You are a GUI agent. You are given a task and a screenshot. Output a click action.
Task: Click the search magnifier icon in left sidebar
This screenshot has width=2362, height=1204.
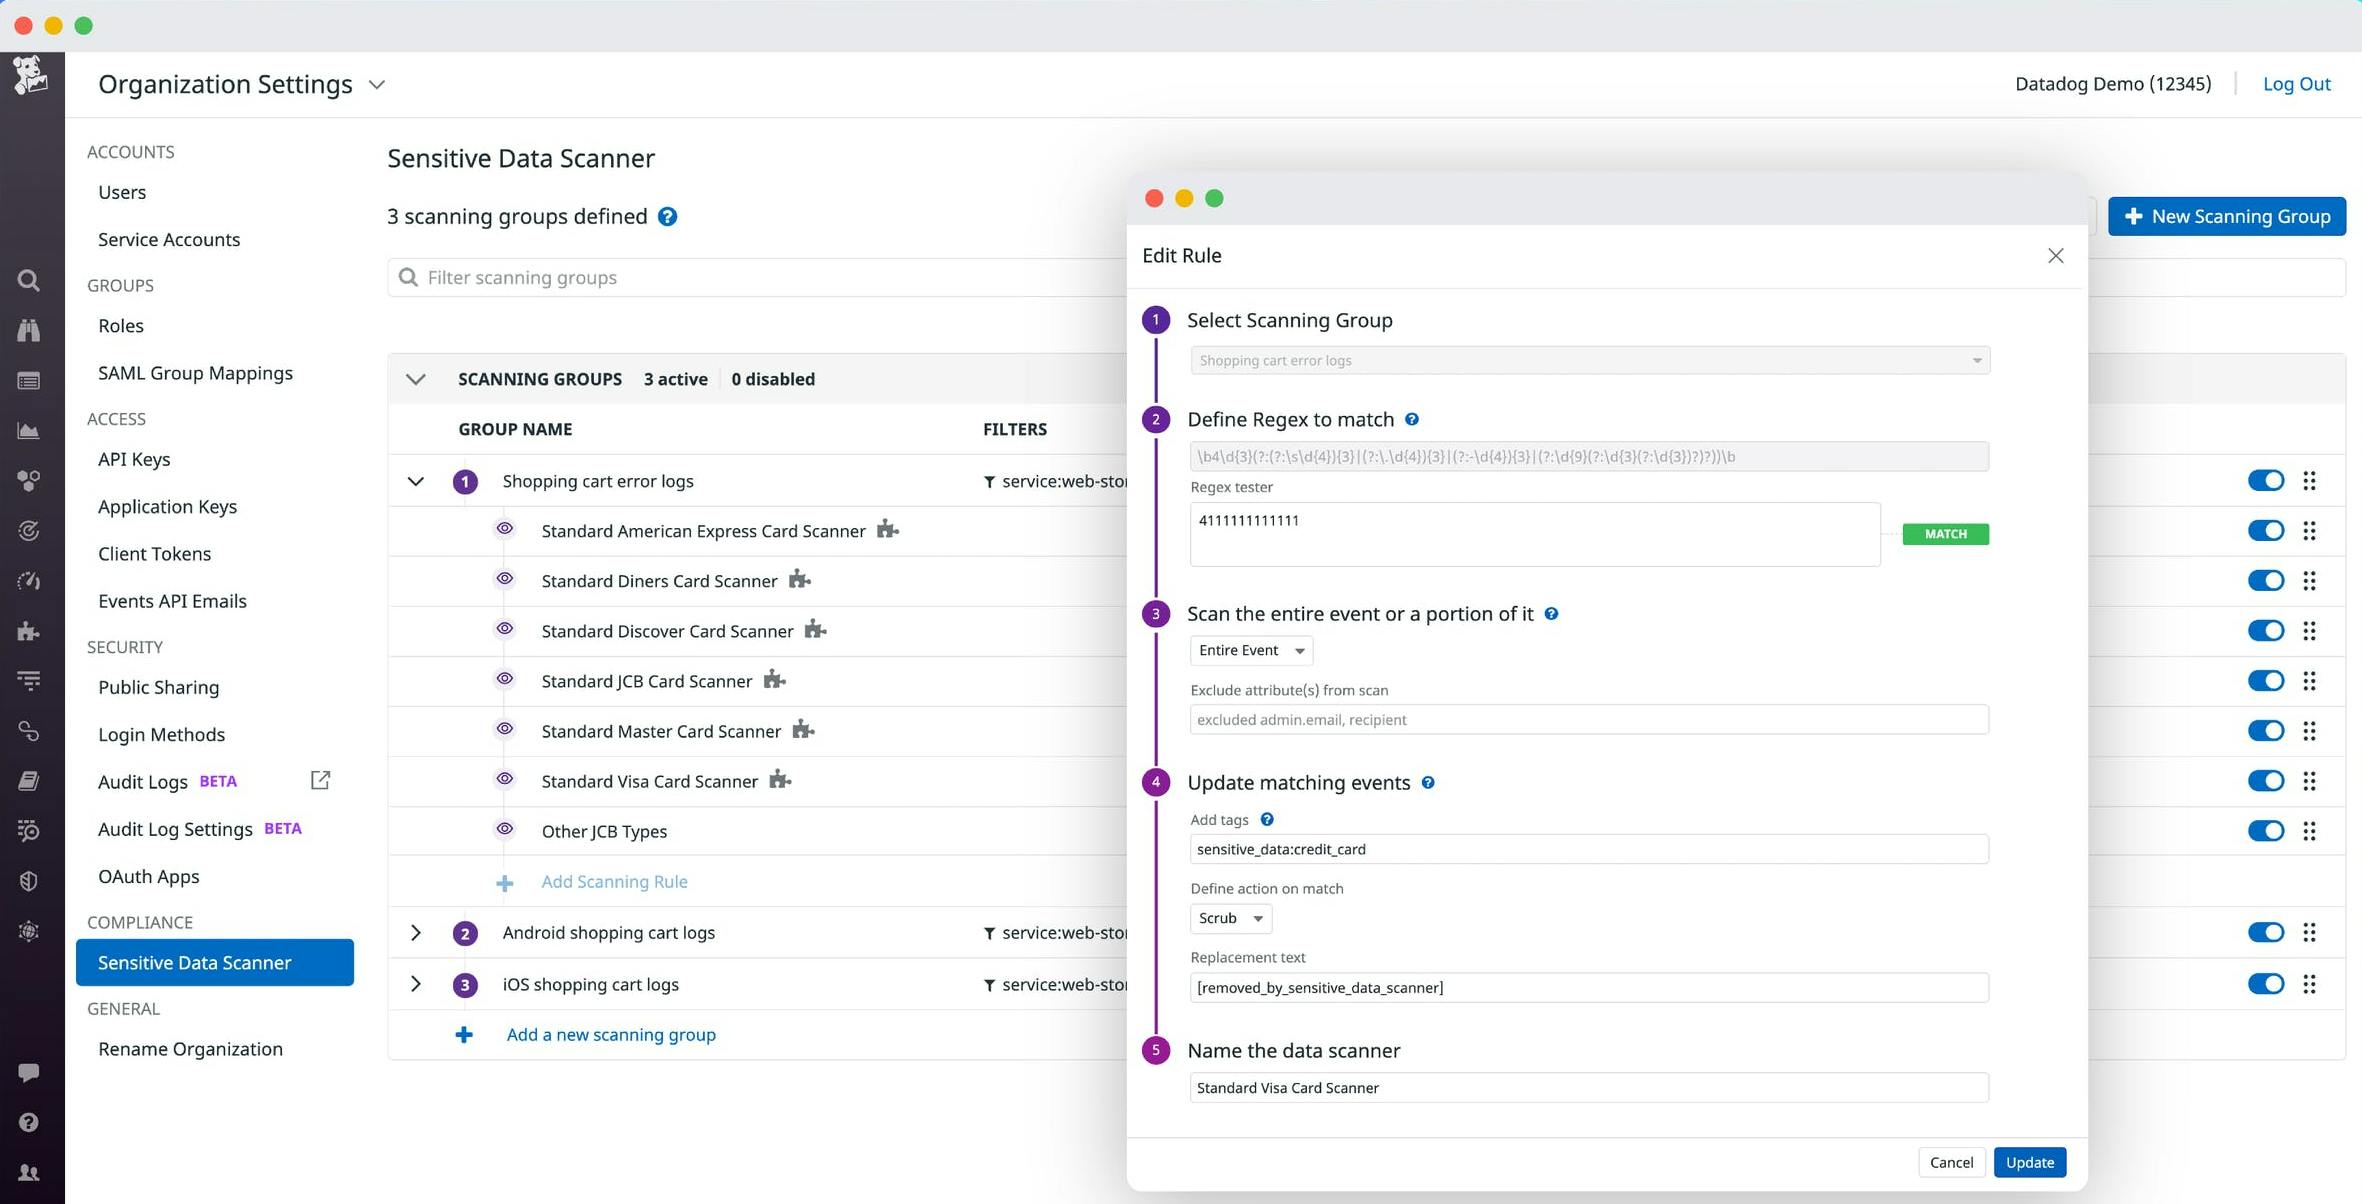pyautogui.click(x=28, y=281)
